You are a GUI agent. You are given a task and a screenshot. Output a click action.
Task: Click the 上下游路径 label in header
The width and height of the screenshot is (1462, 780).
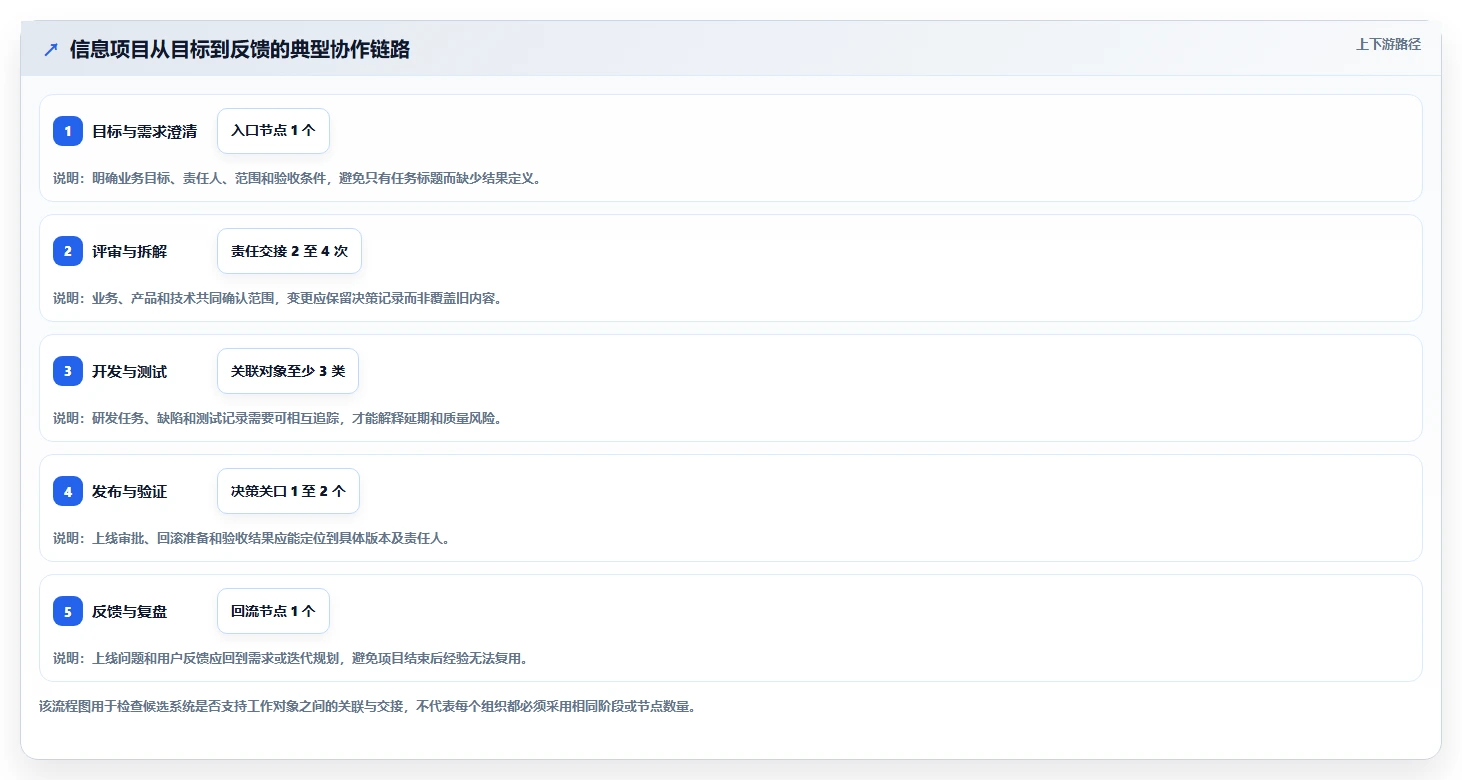coord(1388,44)
